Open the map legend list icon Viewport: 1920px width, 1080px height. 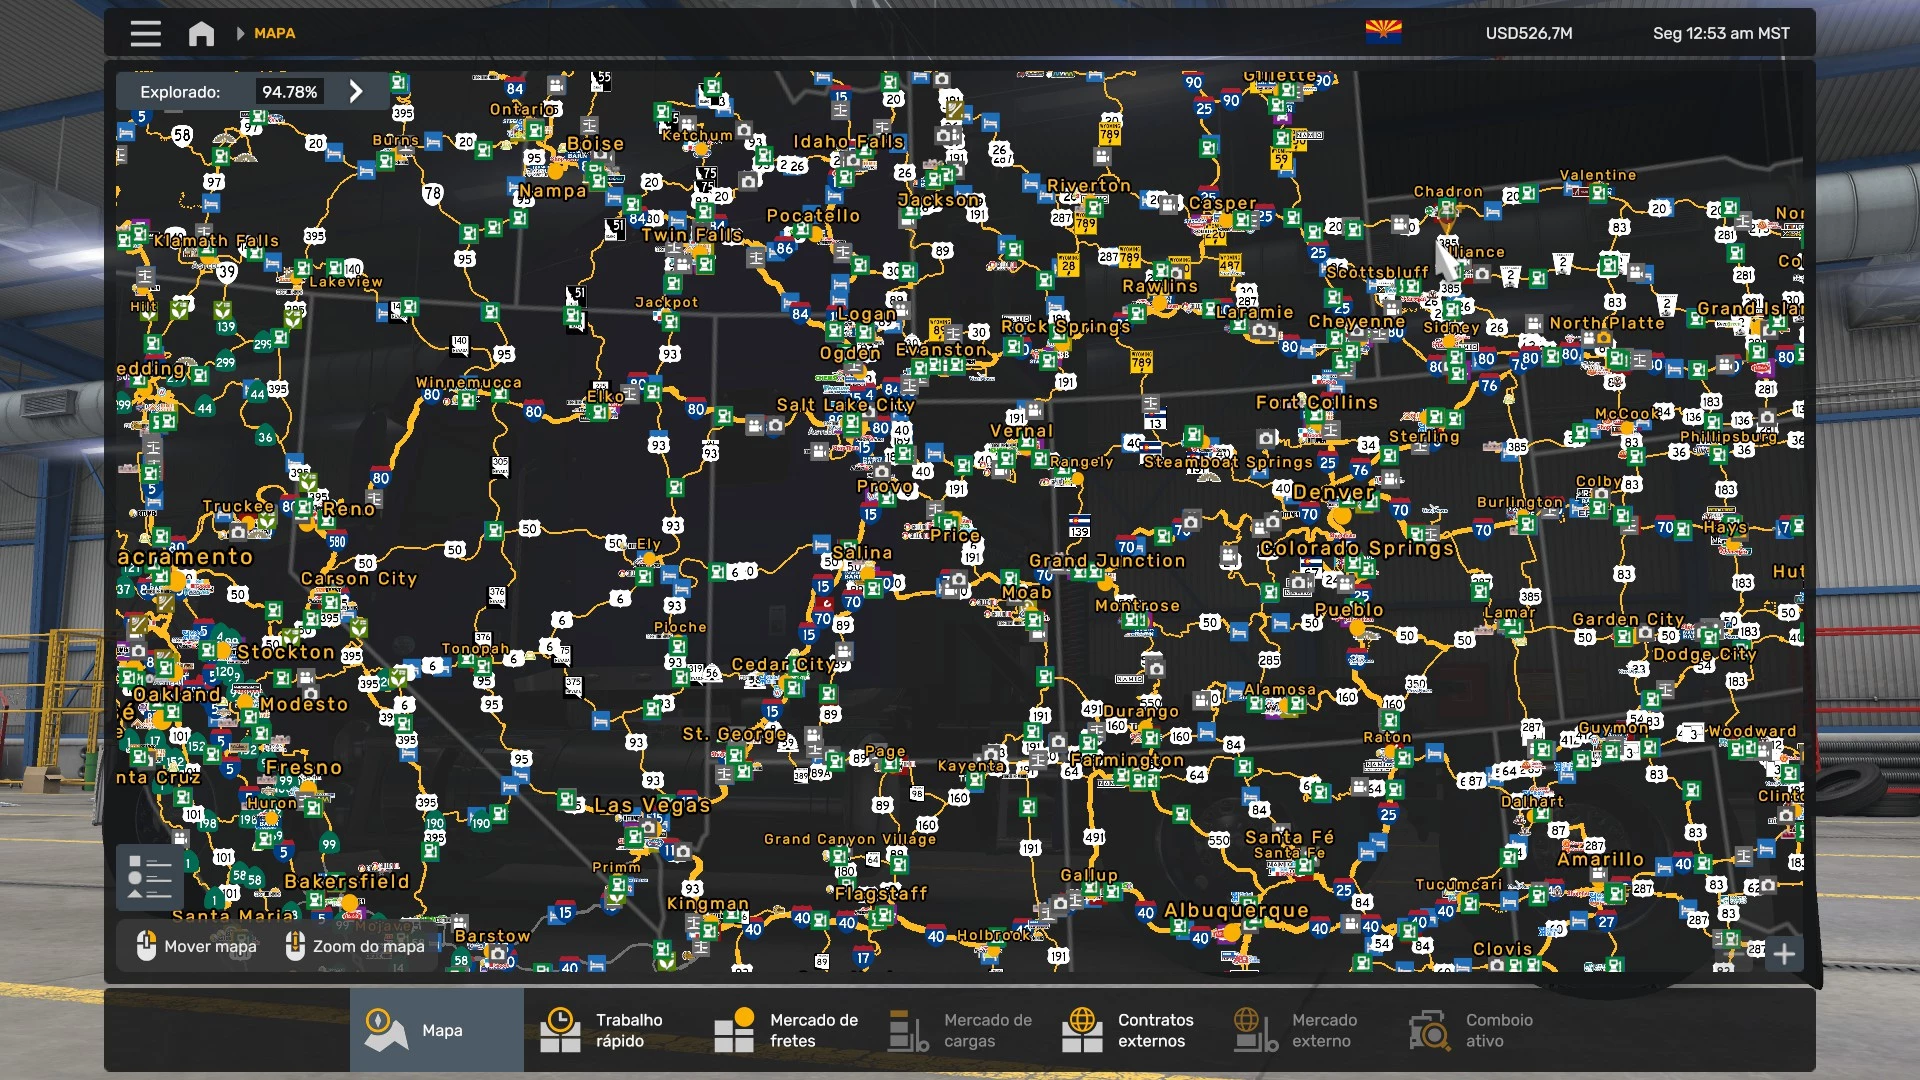pyautogui.click(x=150, y=877)
